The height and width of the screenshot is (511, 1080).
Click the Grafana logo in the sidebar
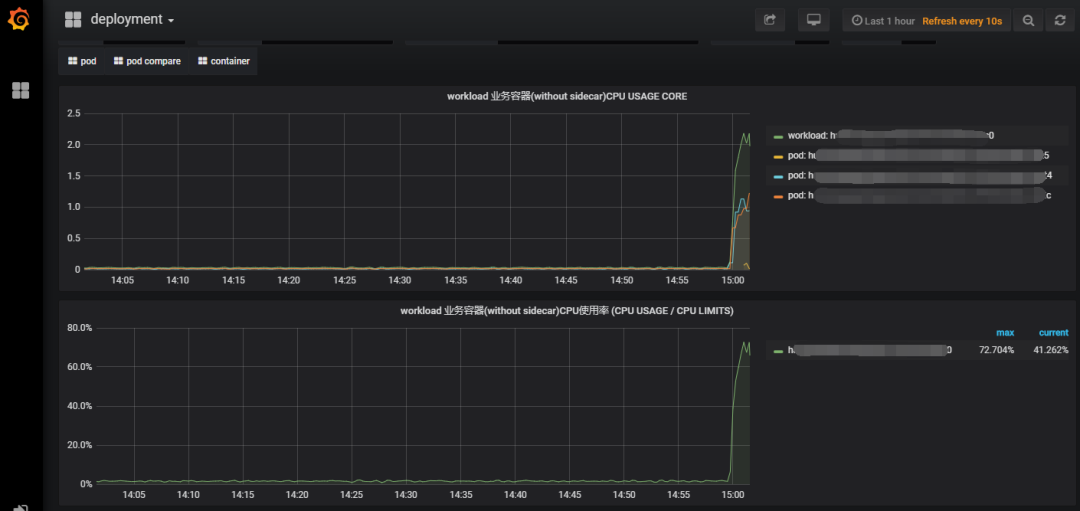point(19,19)
